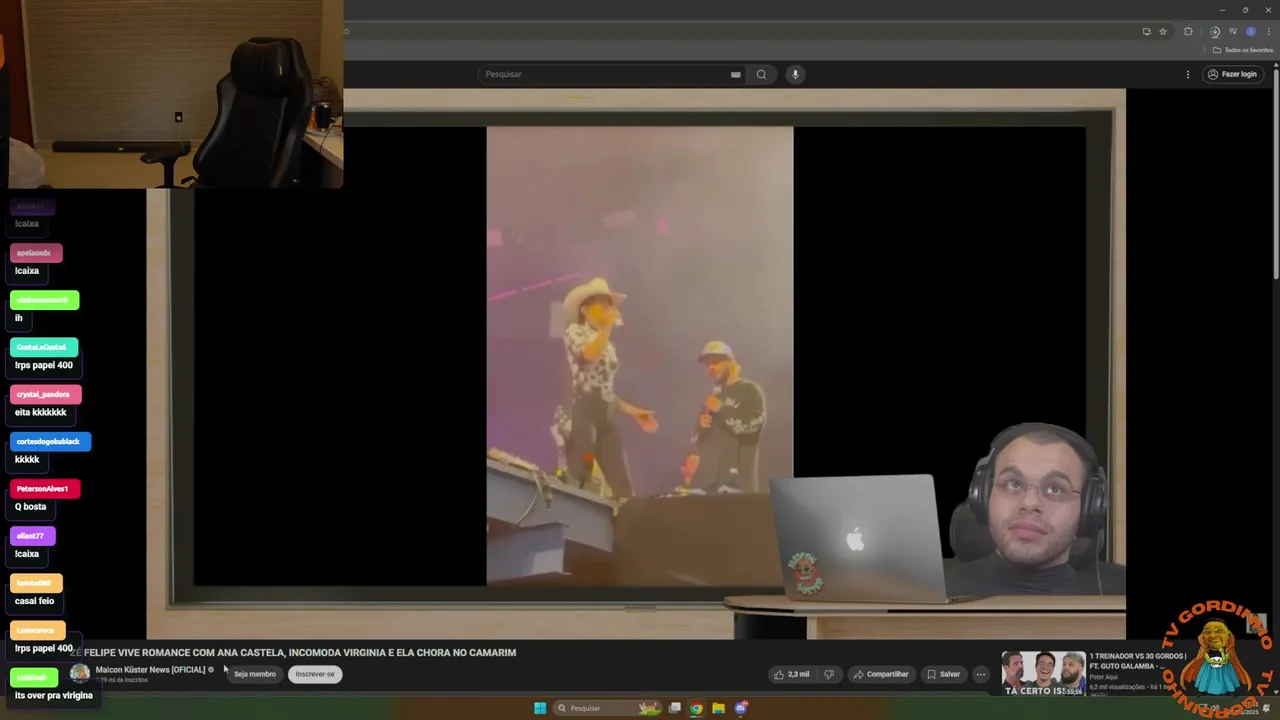Screen dimensions: 1280x720
Task: Click chat message 'its over pra virigina'
Action: (53, 695)
